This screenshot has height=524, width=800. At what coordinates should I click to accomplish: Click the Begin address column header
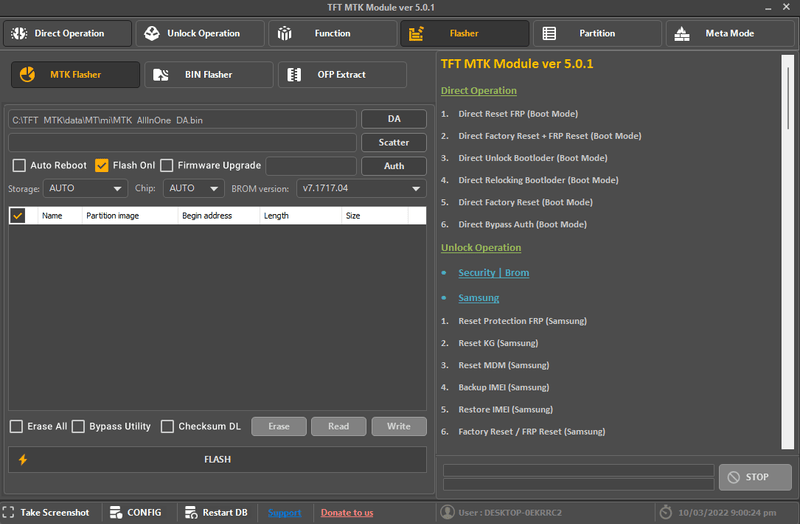pyautogui.click(x=219, y=216)
